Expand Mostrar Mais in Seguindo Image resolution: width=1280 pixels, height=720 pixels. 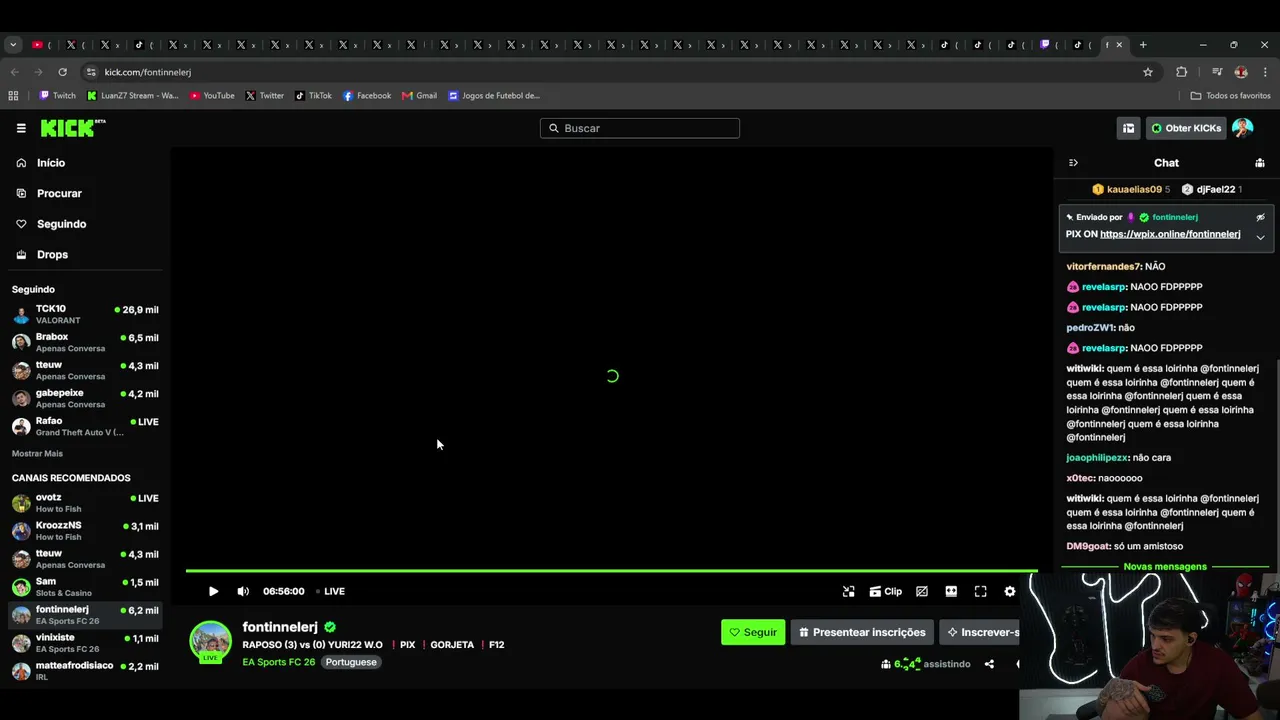[x=37, y=454]
